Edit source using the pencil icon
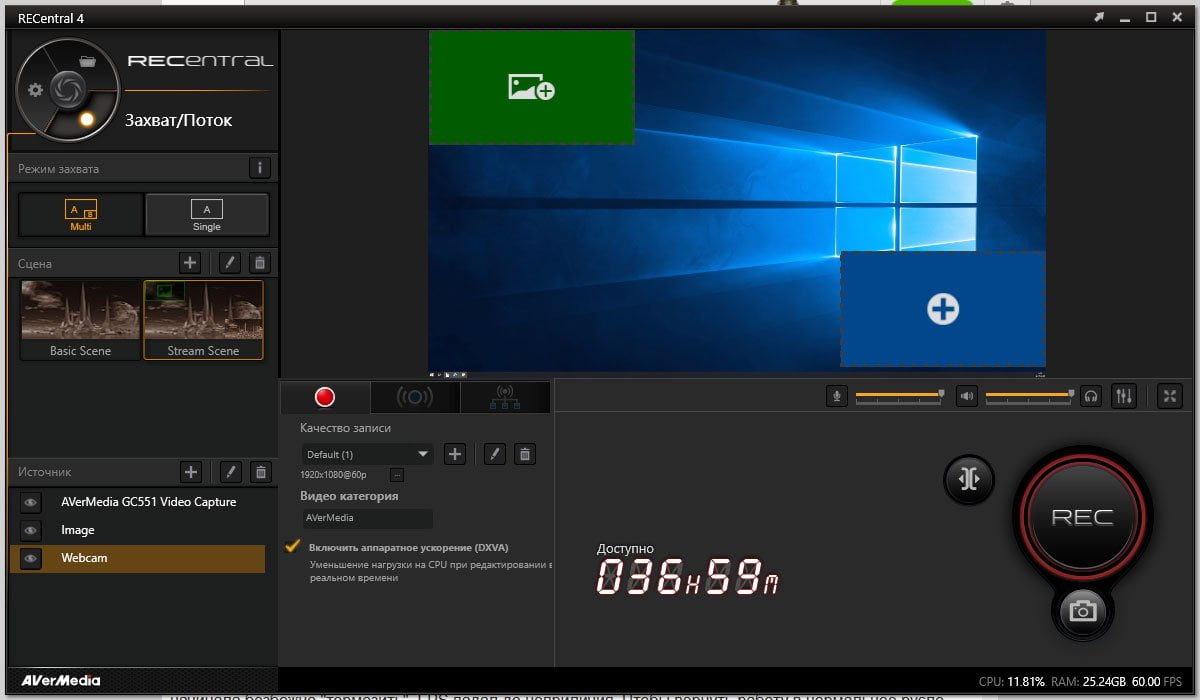Viewport: 1200px width, 700px height. point(230,472)
